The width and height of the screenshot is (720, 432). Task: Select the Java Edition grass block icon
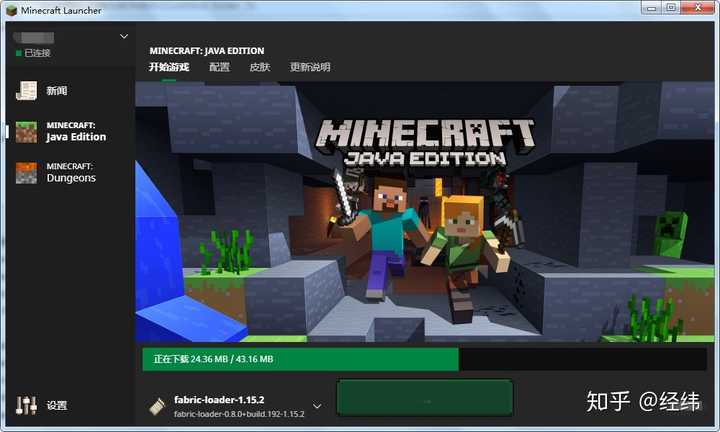26,132
